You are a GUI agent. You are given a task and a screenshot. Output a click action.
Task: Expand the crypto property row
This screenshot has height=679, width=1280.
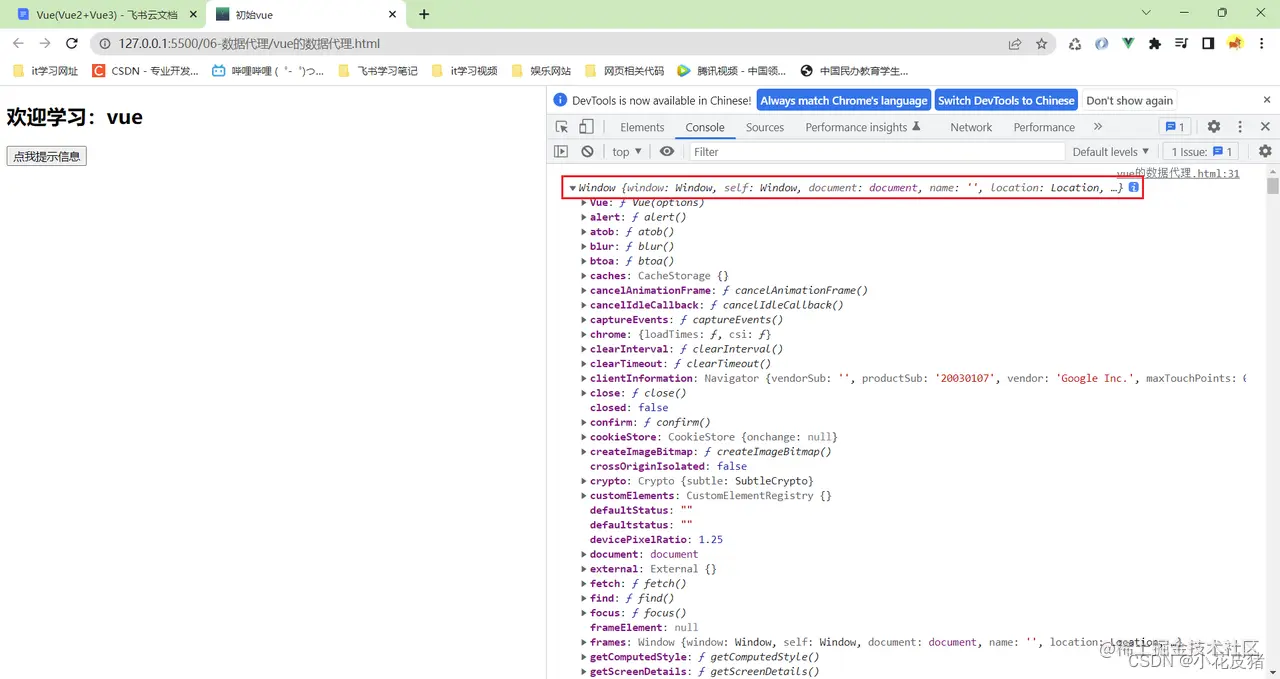(x=584, y=481)
